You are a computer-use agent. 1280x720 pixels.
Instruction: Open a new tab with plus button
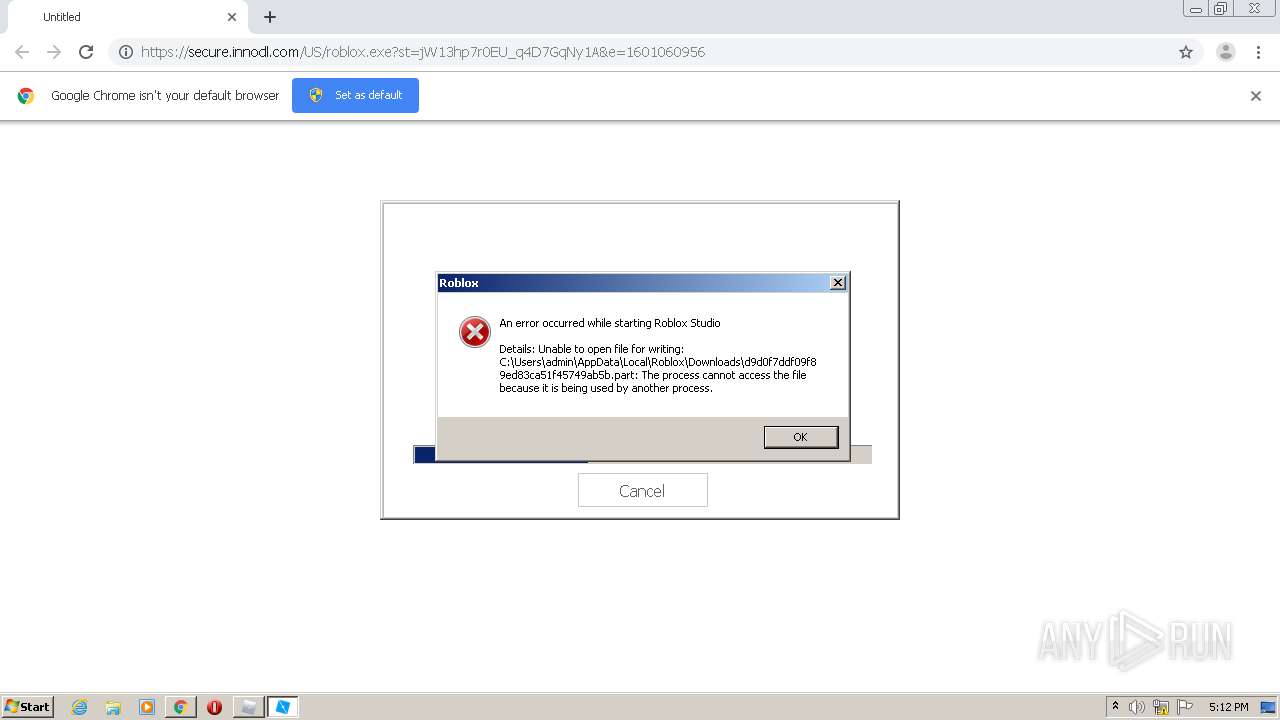coord(270,17)
